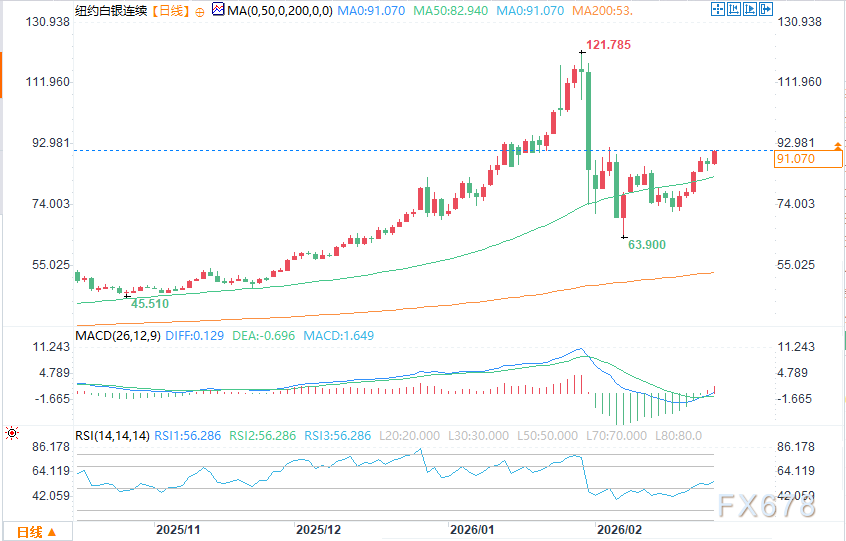Image resolution: width=846 pixels, height=541 pixels.
Task: Click the 纽约白银连续 instrument title
Action: pyautogui.click(x=109, y=11)
